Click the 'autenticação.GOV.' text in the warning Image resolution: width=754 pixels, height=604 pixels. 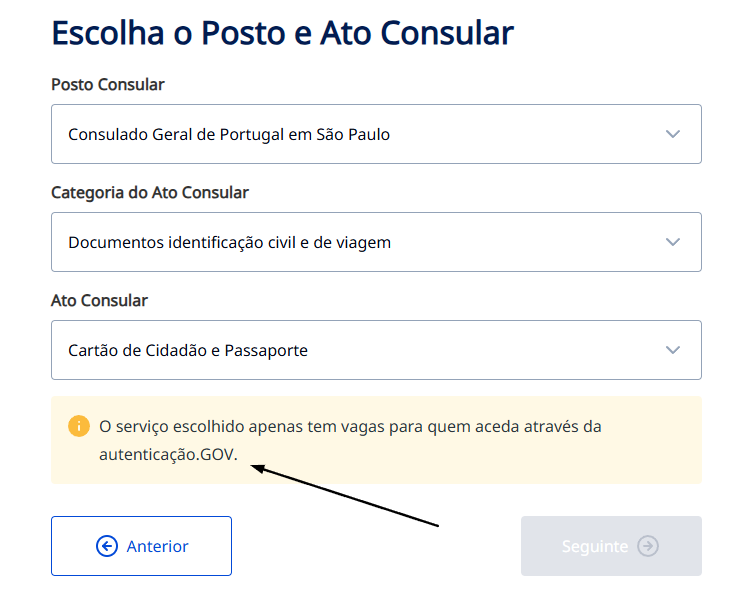tap(168, 455)
